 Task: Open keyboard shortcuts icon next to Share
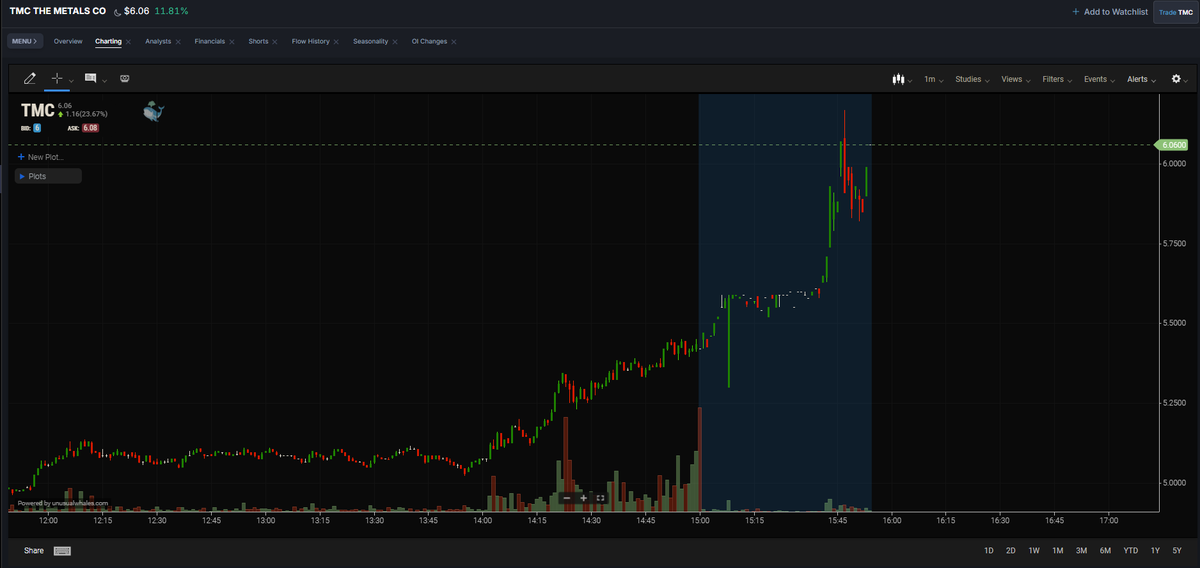click(62, 551)
